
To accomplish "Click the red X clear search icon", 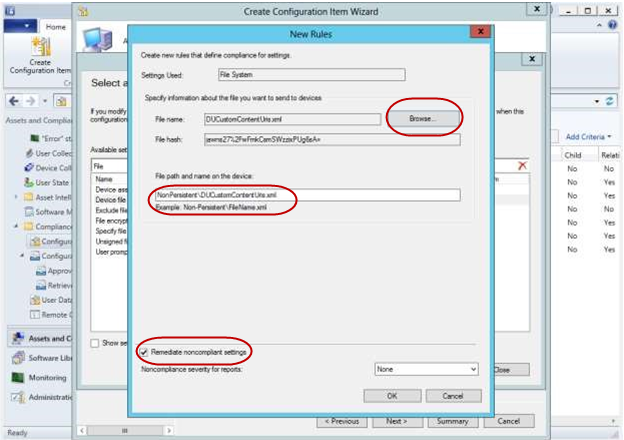I will (523, 165).
